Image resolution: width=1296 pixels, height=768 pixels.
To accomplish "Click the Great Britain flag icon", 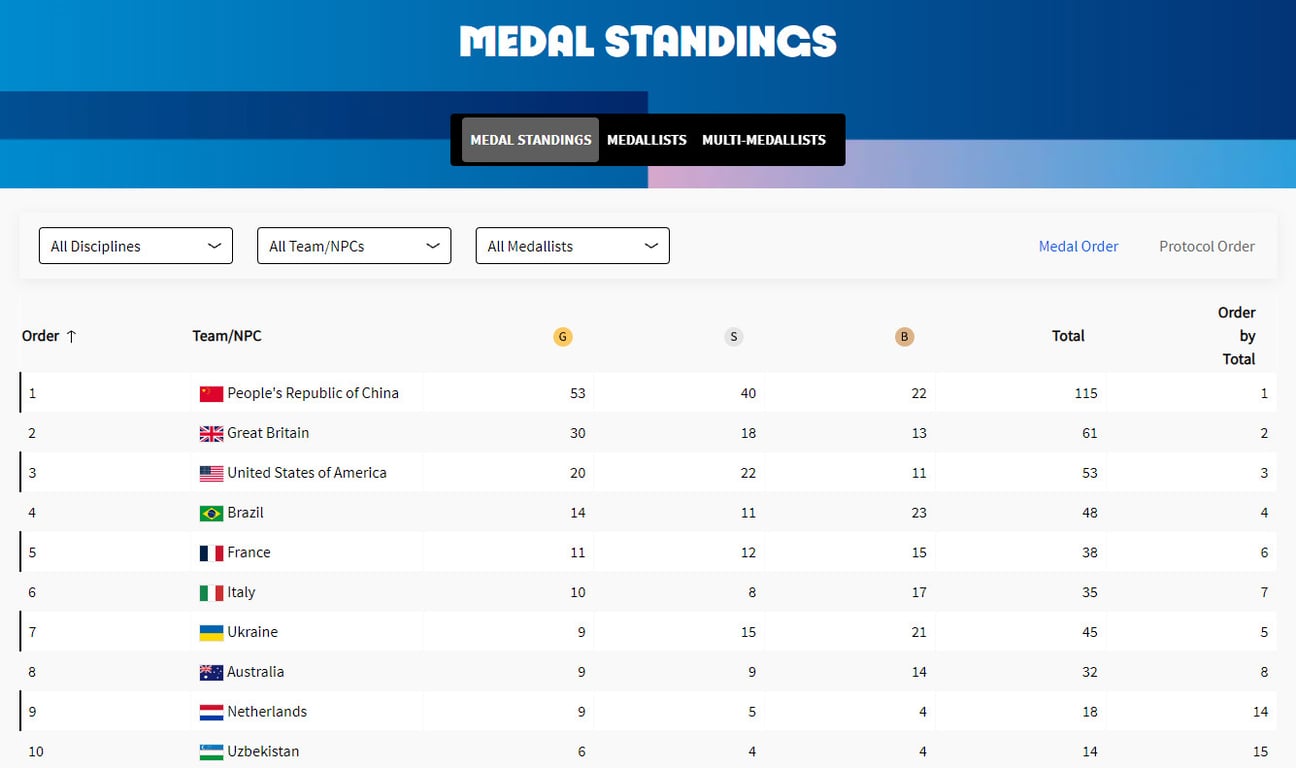I will (x=211, y=434).
